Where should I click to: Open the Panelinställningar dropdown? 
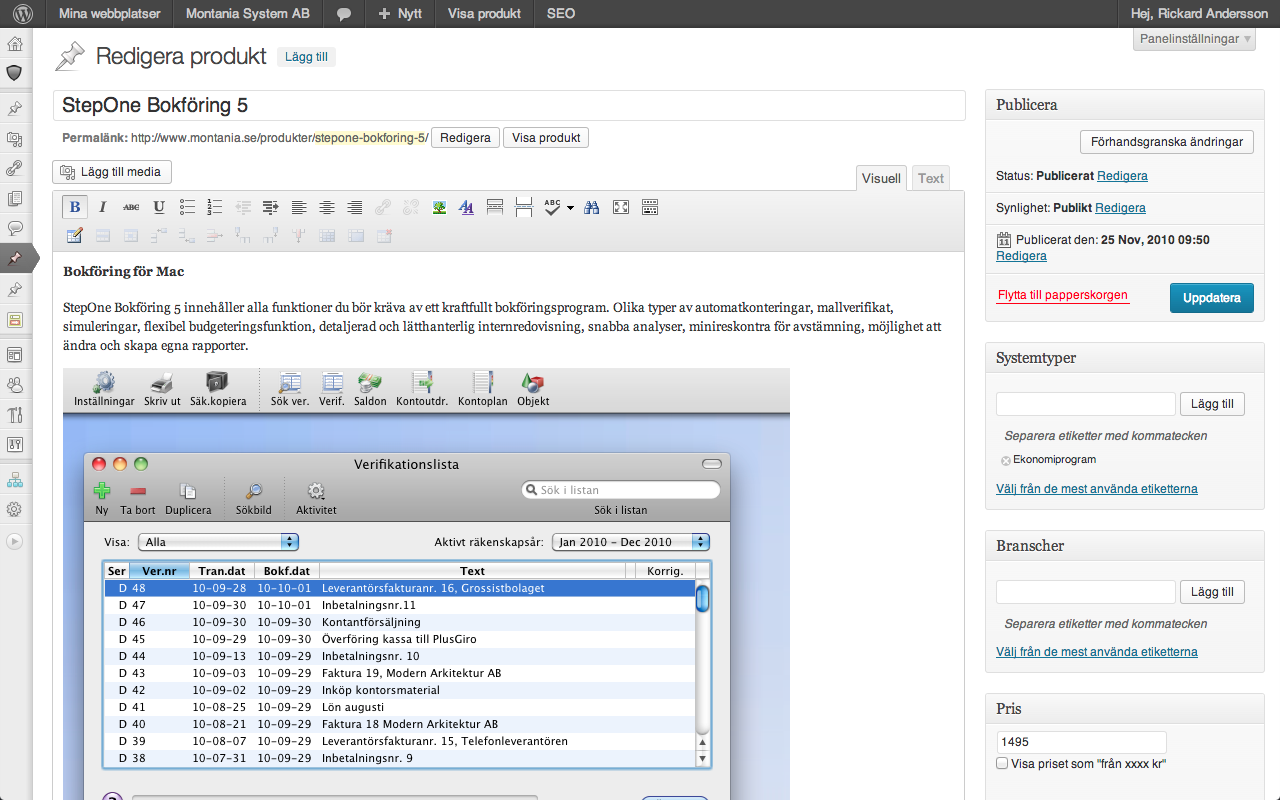point(1194,39)
